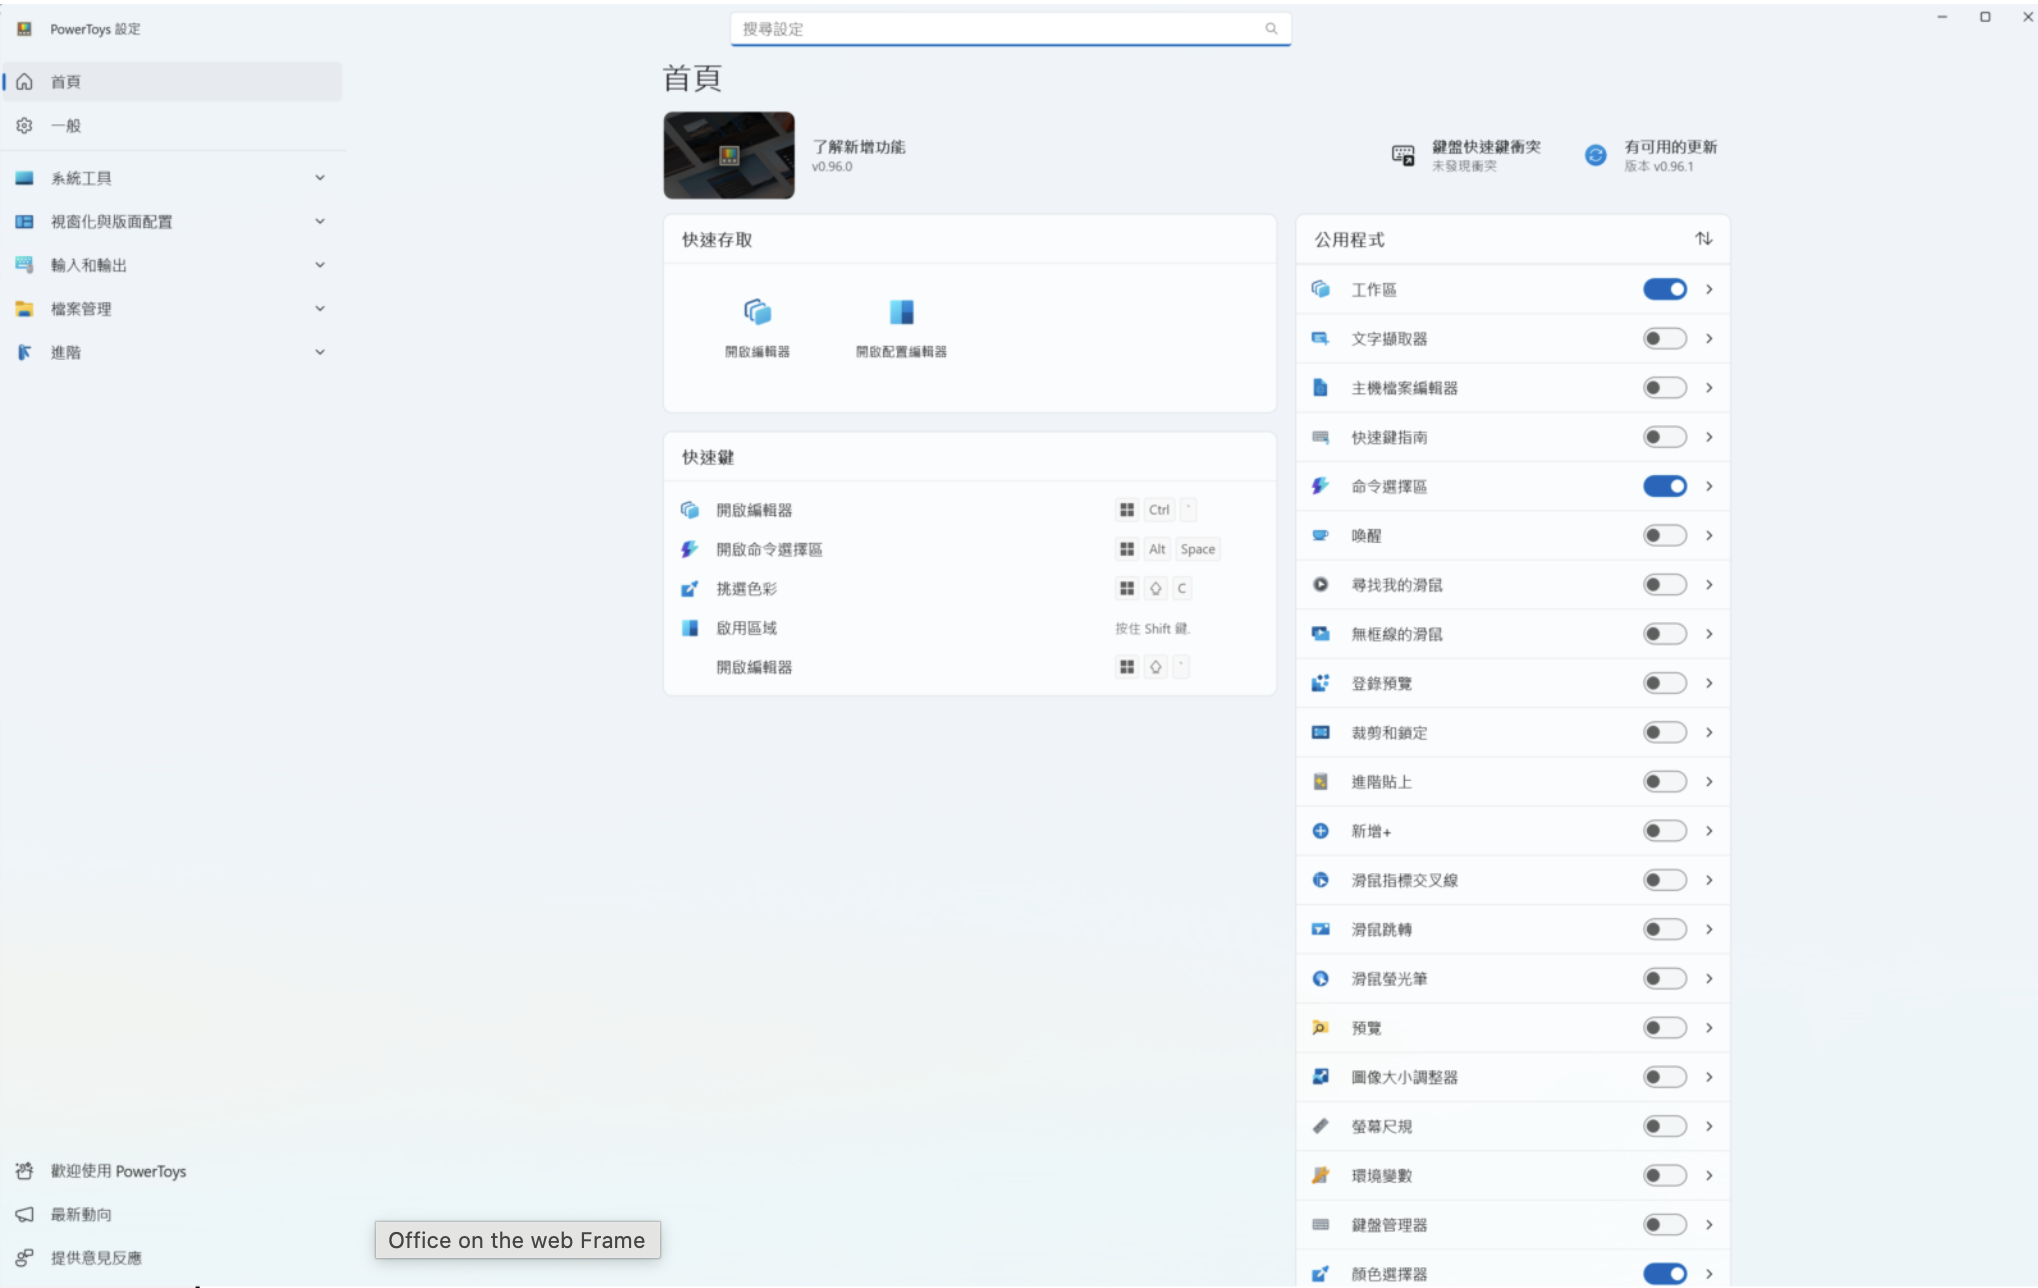
Task: Click the sort icon in 公用程式 header
Action: point(1703,239)
